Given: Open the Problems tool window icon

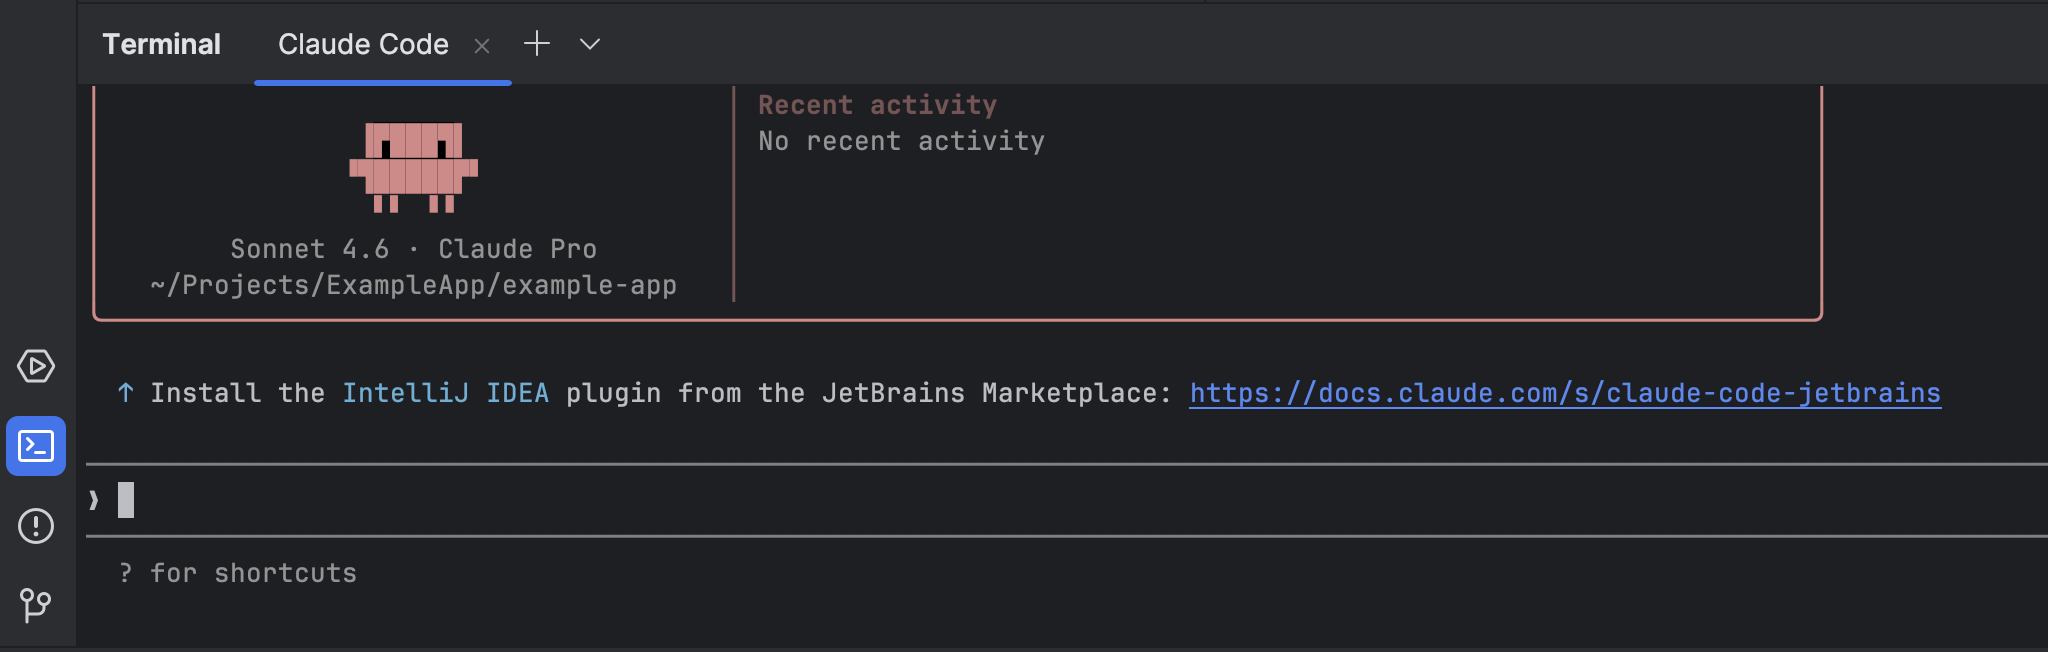Looking at the screenshot, I should (x=36, y=526).
